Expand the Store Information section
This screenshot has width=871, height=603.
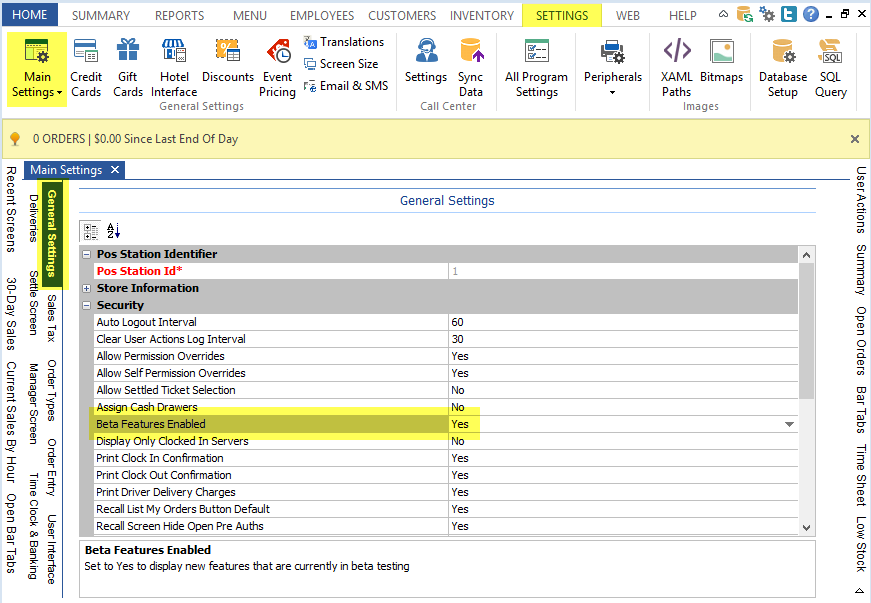tap(87, 288)
